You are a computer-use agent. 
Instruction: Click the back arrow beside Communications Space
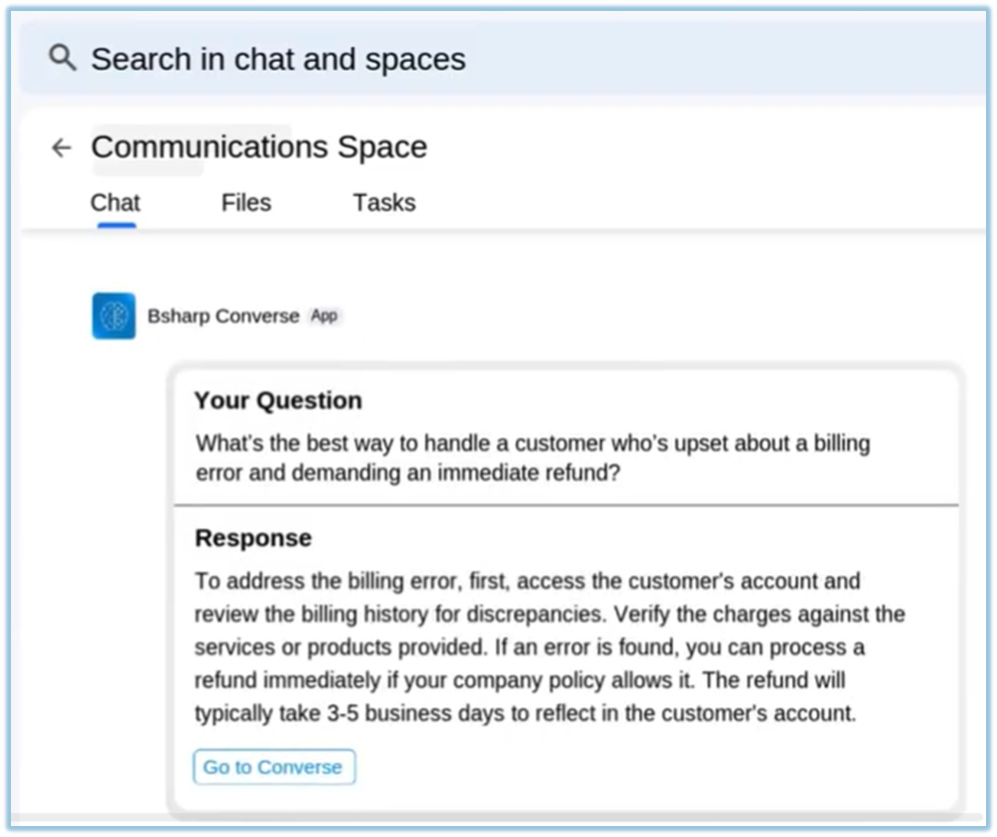(x=62, y=148)
